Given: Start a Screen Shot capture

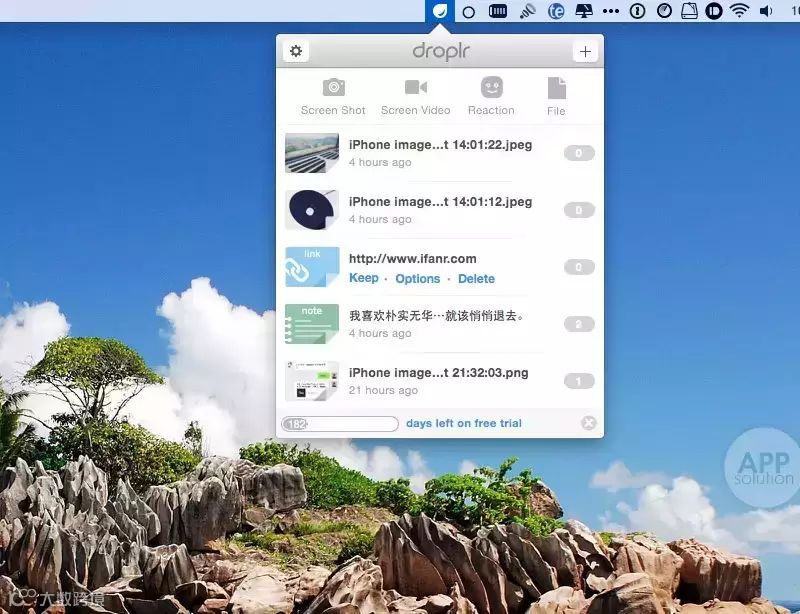Looking at the screenshot, I should pos(333,97).
